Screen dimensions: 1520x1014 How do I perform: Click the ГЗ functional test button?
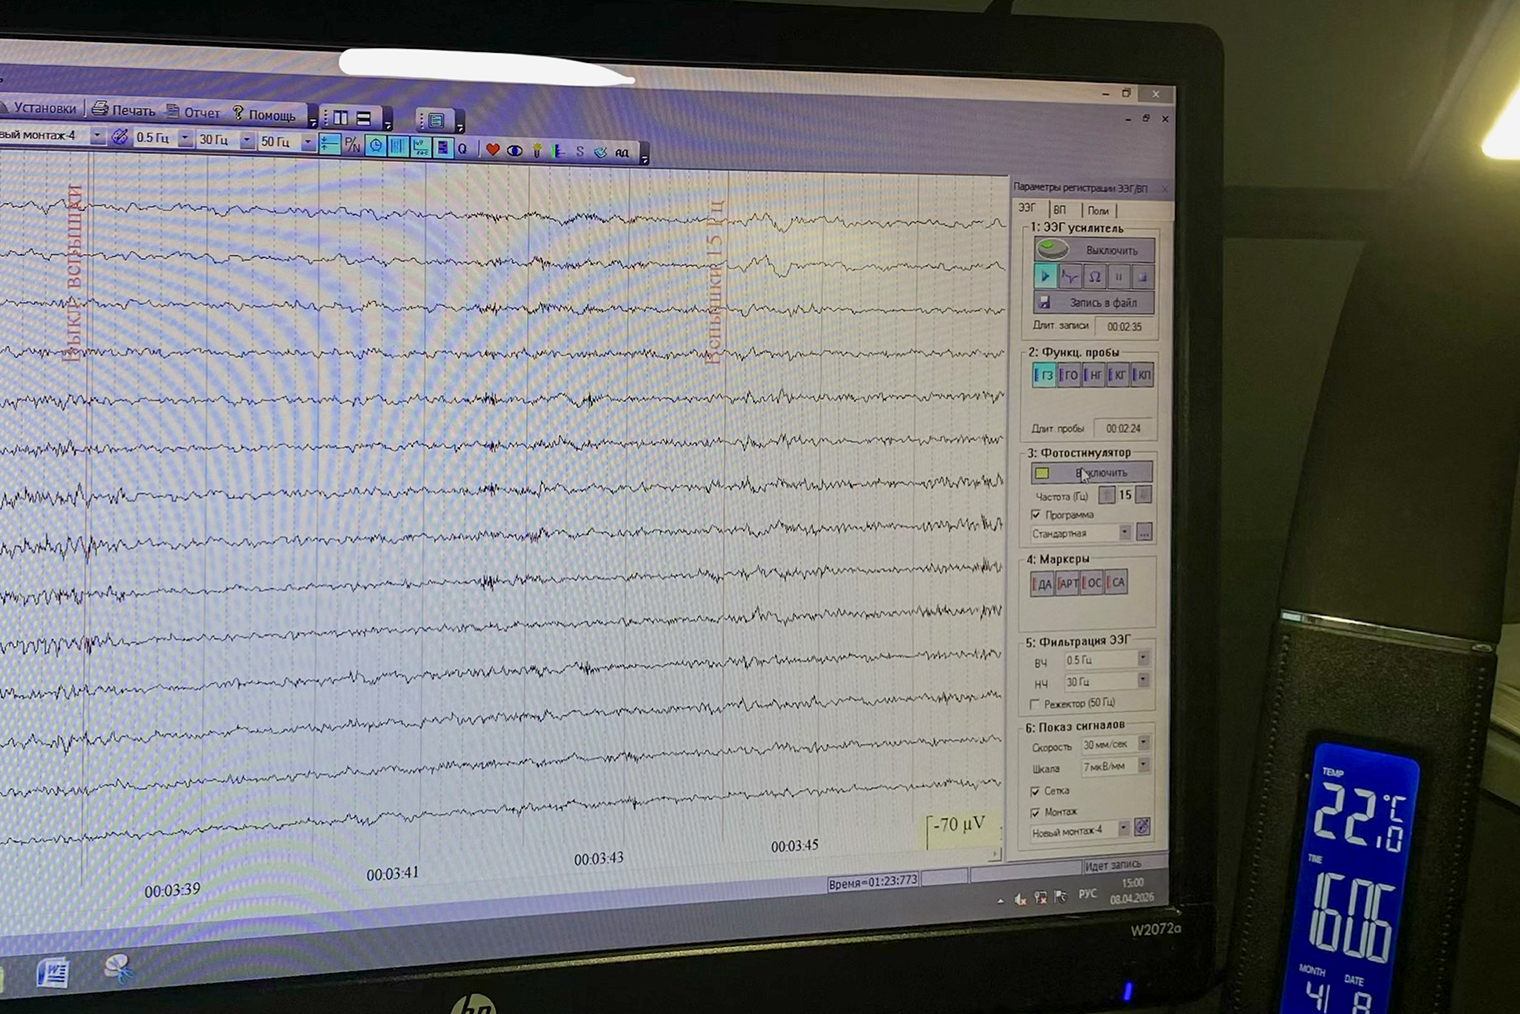pyautogui.click(x=1044, y=375)
